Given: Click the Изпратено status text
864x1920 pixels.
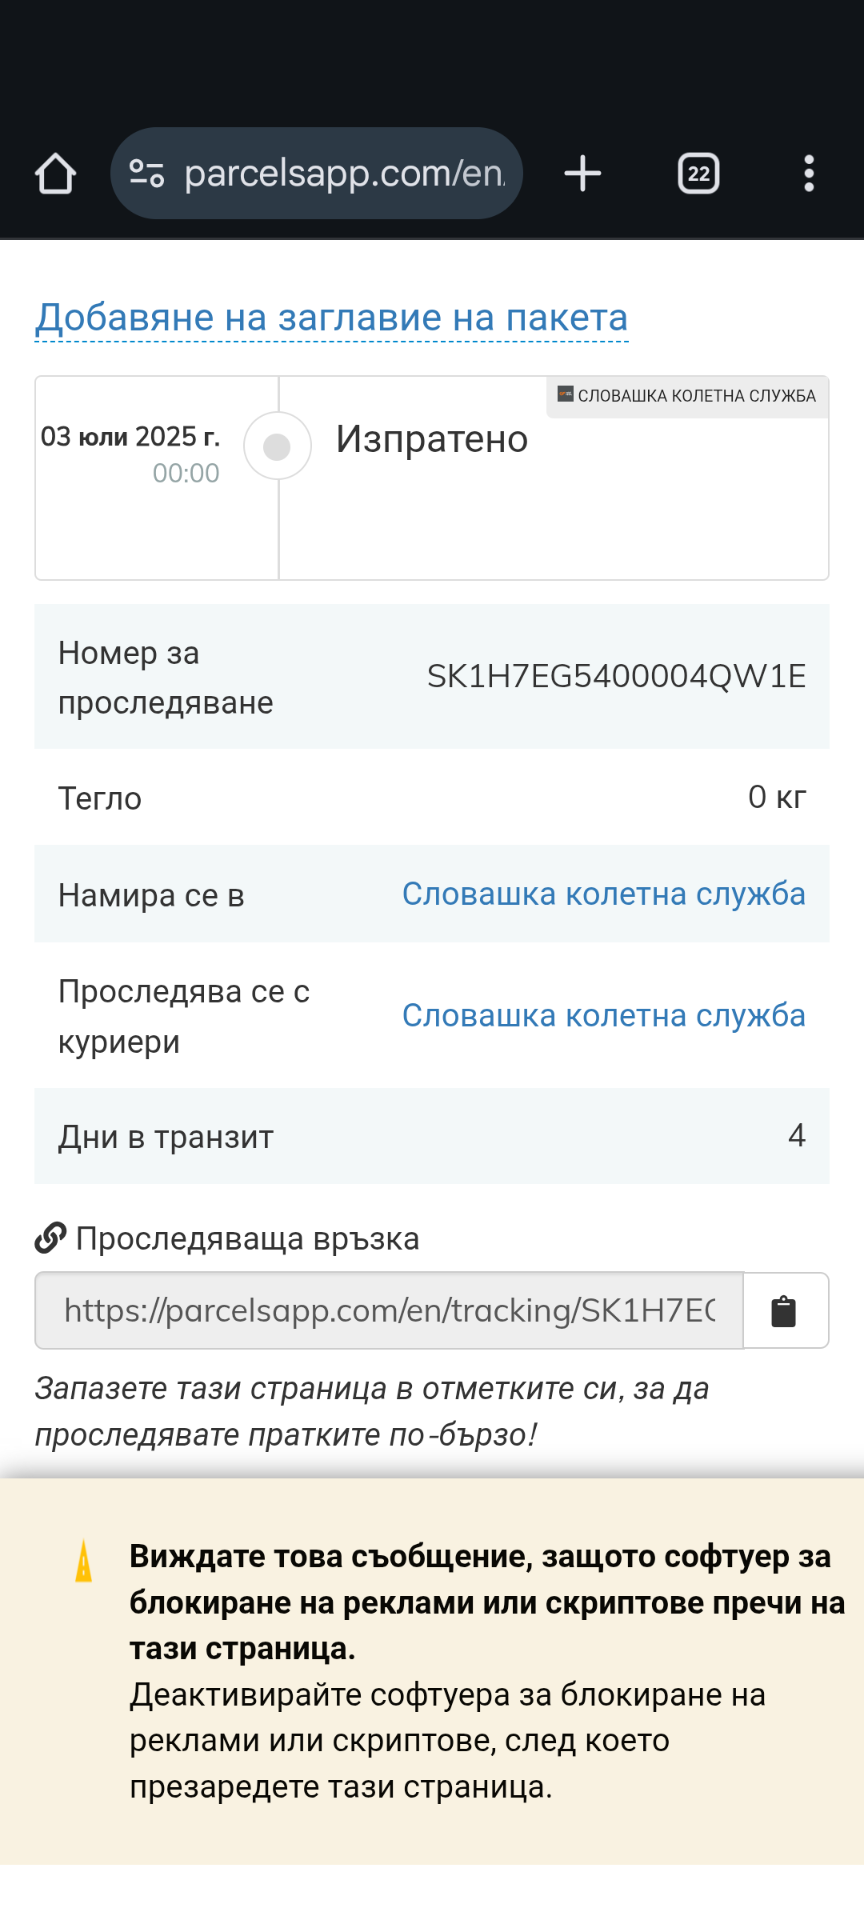Looking at the screenshot, I should (x=432, y=439).
